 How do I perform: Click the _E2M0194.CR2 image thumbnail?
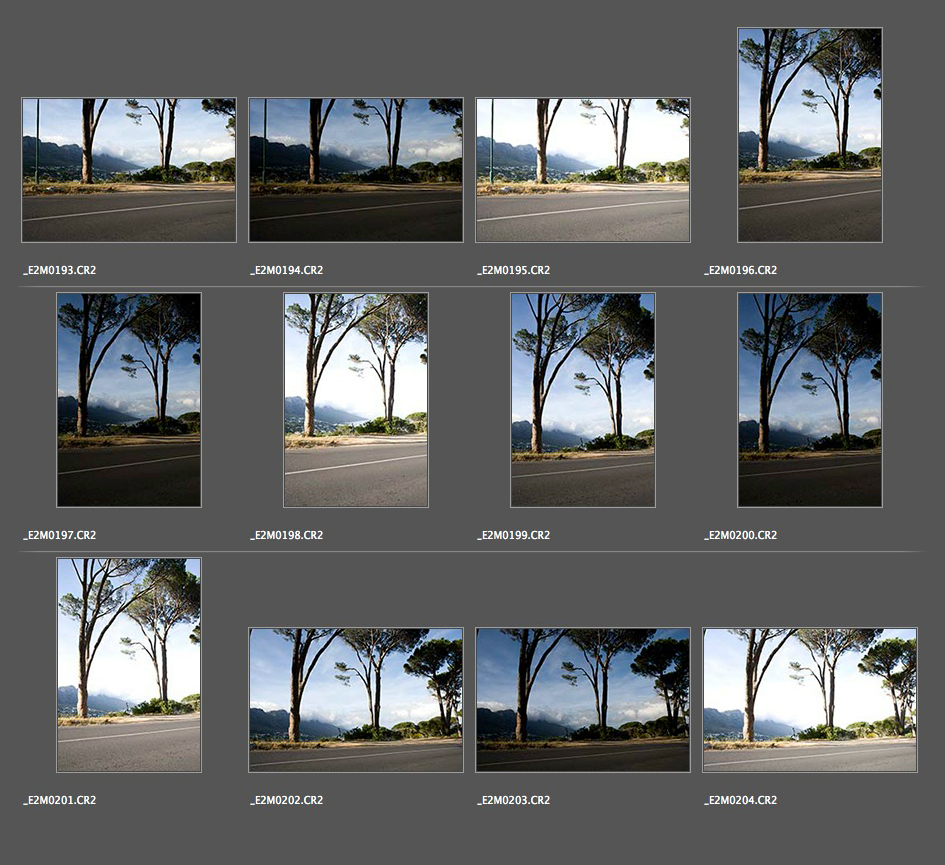pos(356,170)
